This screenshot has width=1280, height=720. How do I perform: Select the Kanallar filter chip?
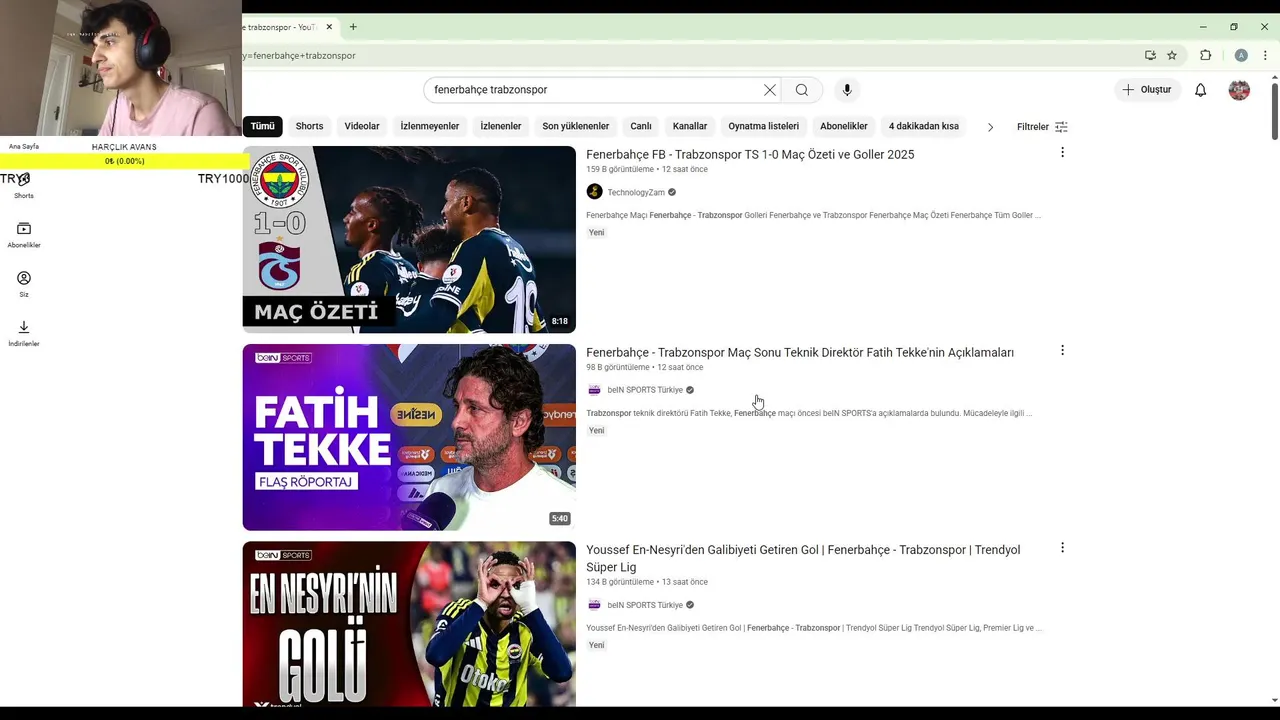(690, 127)
